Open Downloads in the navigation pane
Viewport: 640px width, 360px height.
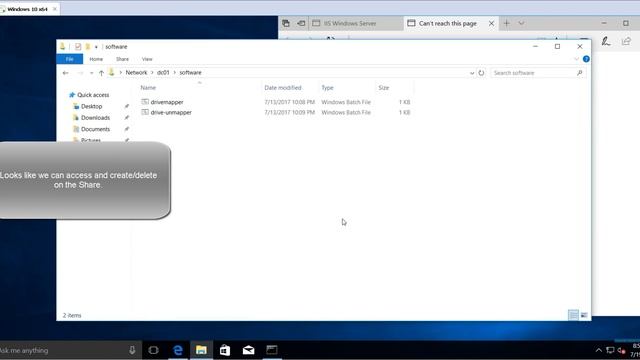[x=96, y=118]
